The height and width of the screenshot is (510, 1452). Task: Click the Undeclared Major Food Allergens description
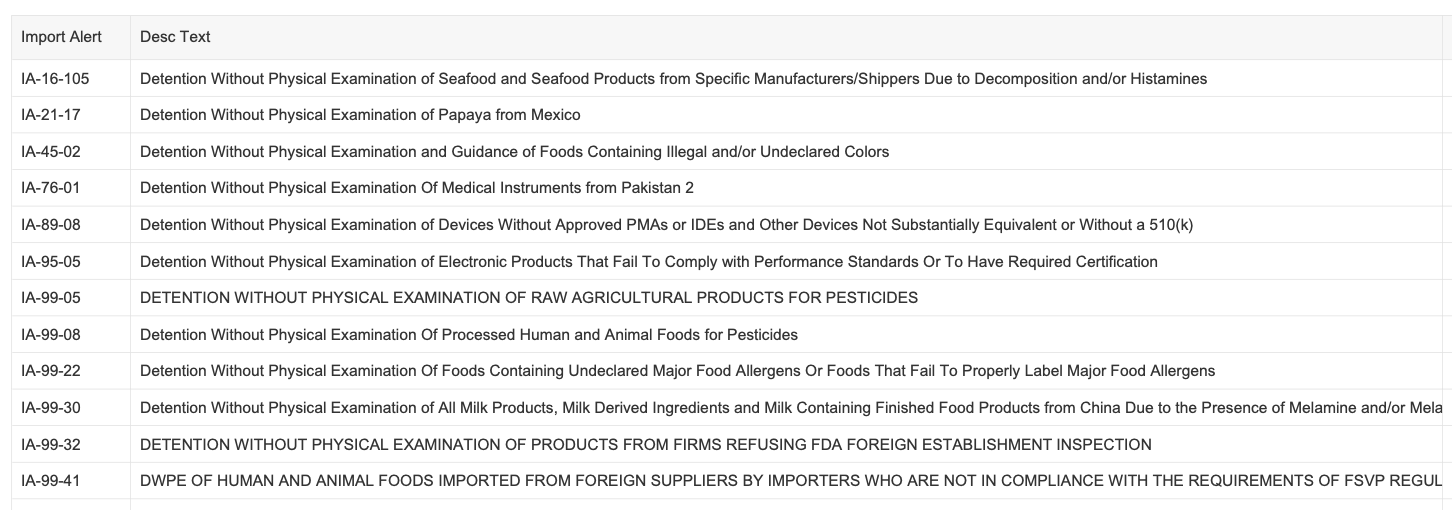pos(677,371)
